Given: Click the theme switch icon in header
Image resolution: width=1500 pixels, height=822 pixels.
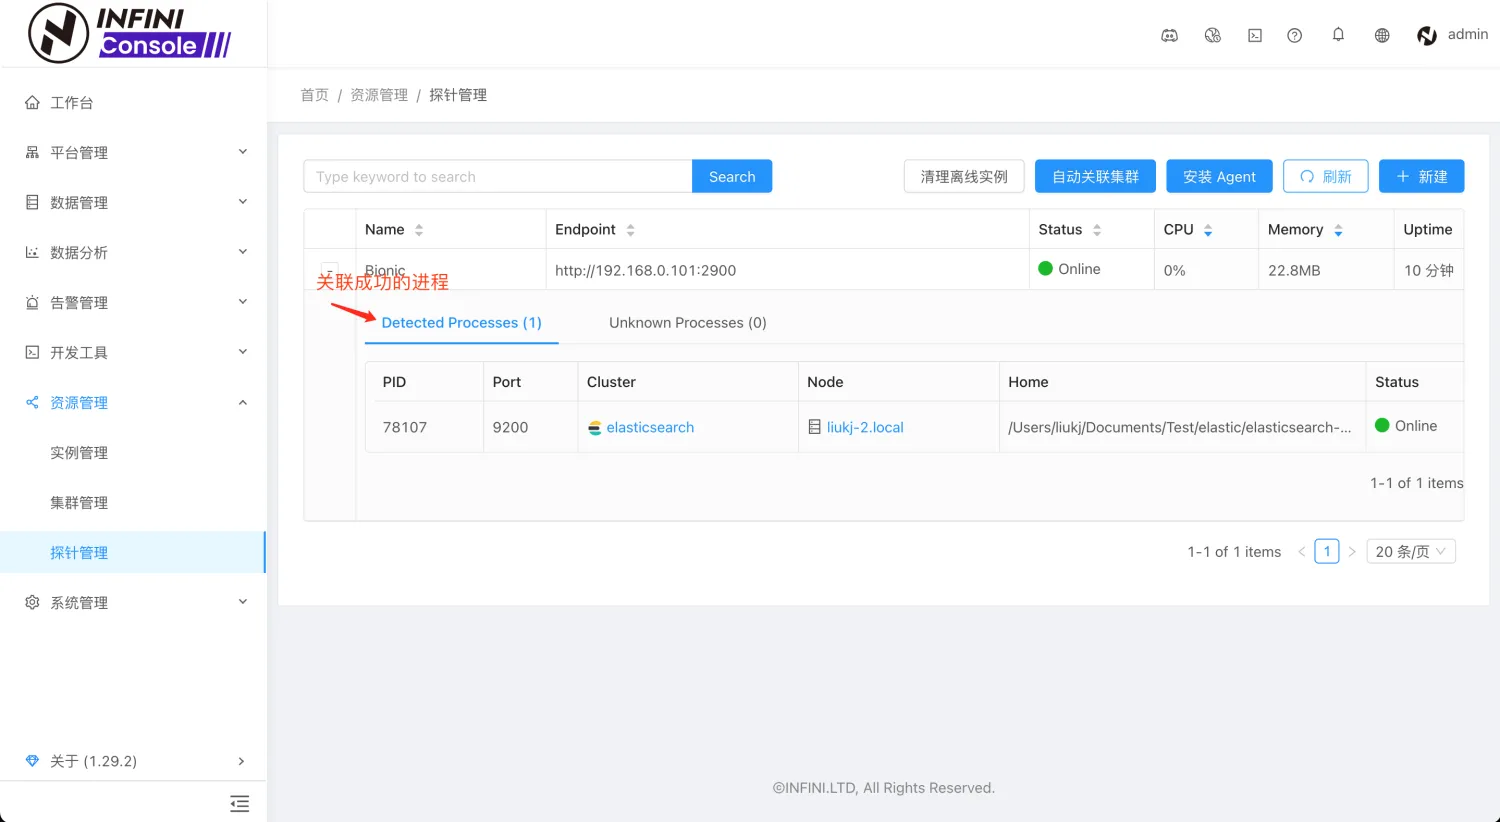Looking at the screenshot, I should click(1213, 35).
